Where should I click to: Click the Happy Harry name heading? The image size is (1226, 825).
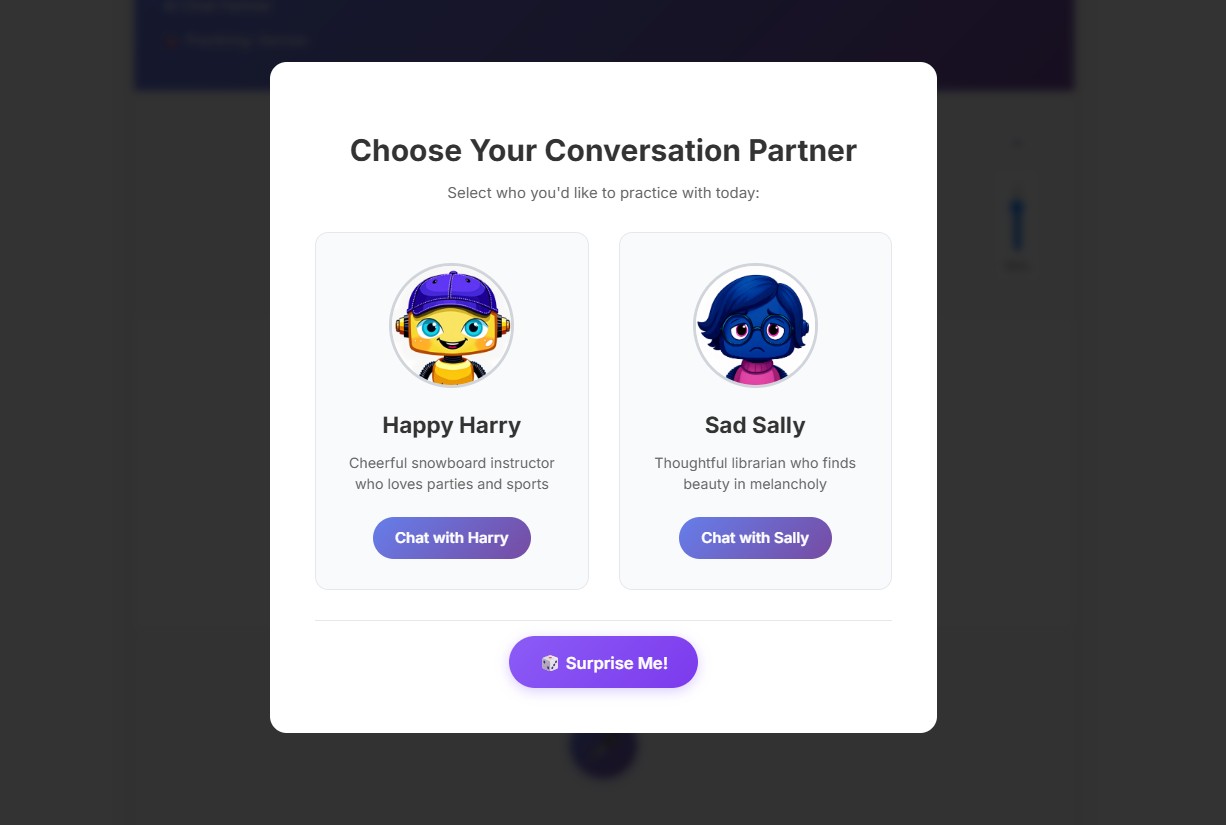click(x=452, y=425)
